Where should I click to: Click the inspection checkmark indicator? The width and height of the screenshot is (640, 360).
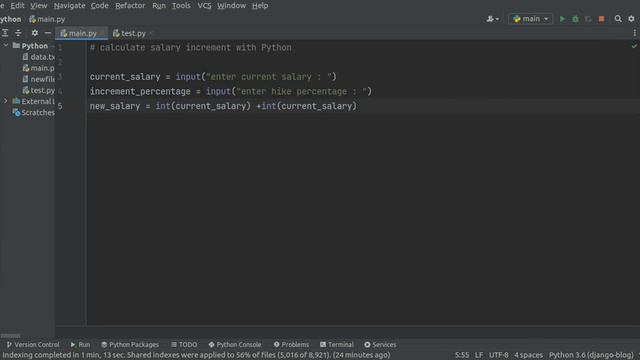pos(634,47)
